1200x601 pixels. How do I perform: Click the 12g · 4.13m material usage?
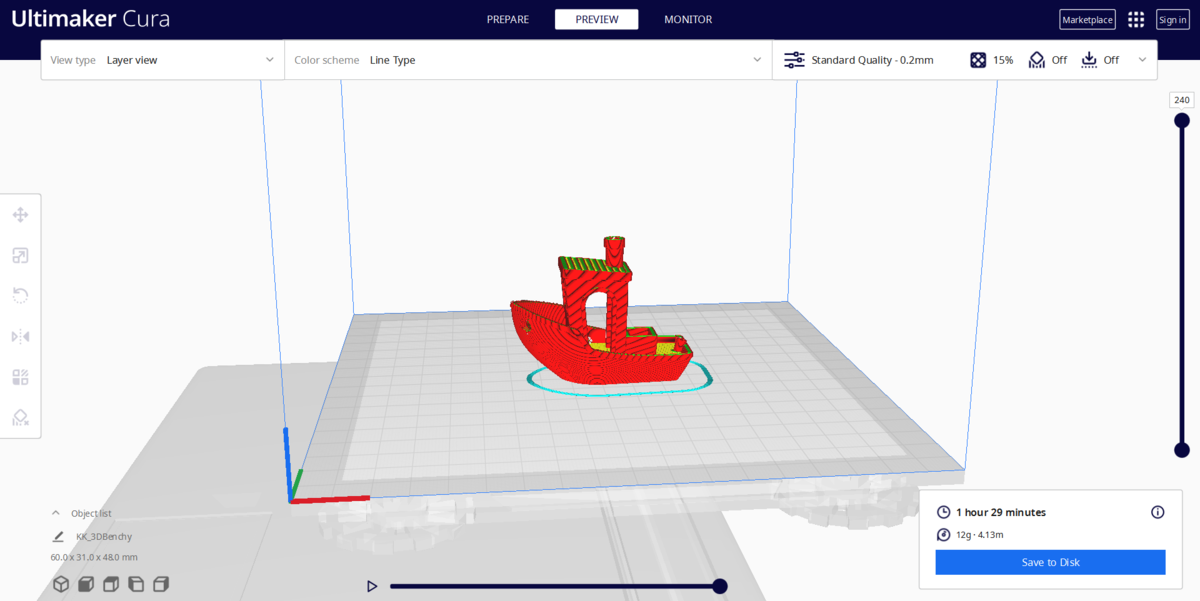(980, 535)
